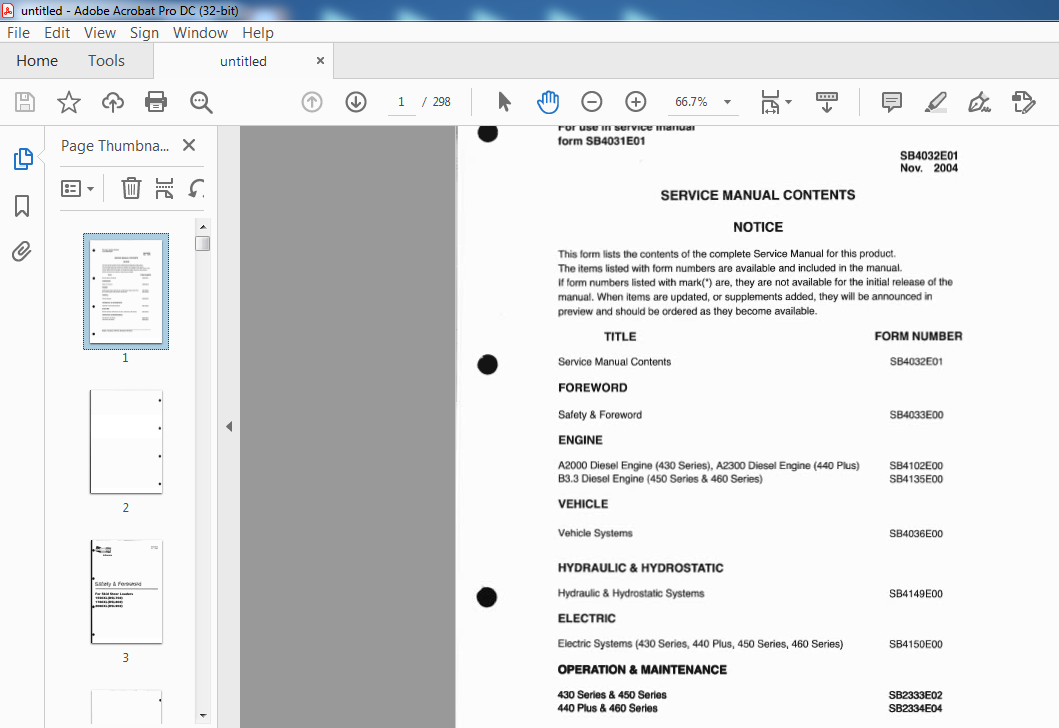Click the Save file icon
The image size is (1059, 728).
pos(25,102)
